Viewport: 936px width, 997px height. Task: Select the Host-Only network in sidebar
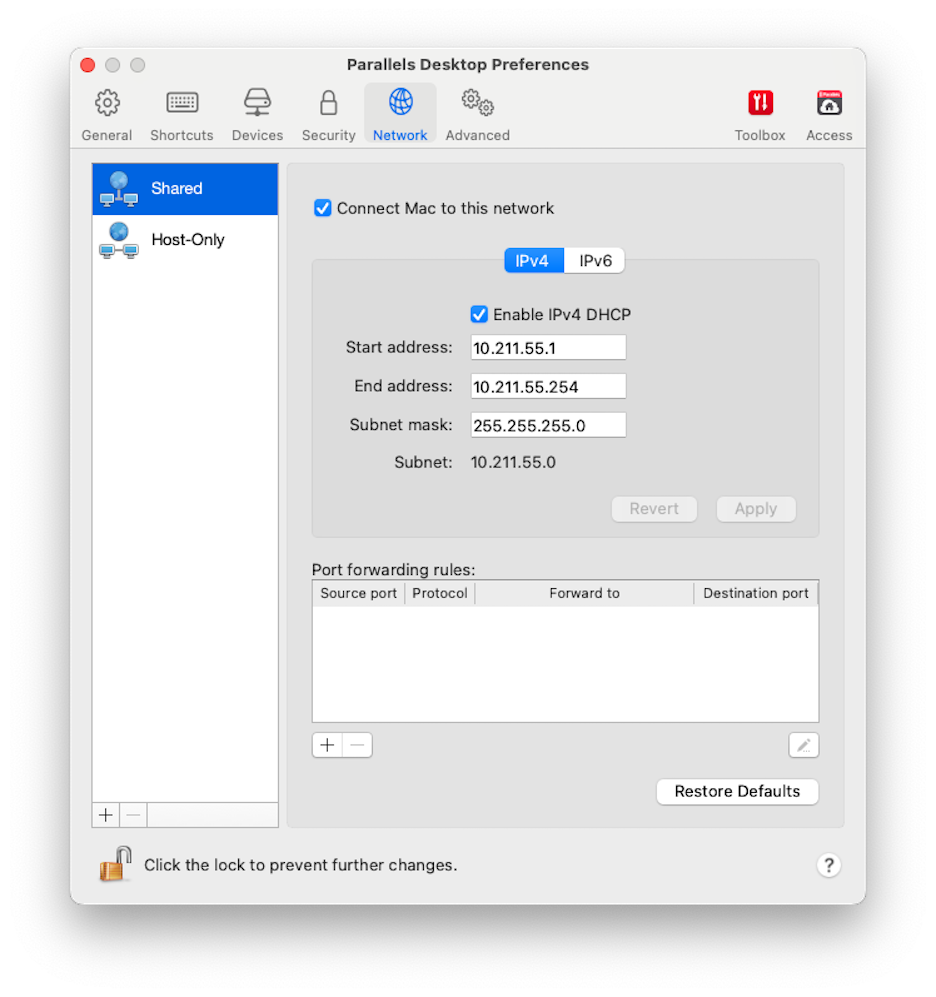click(x=185, y=240)
